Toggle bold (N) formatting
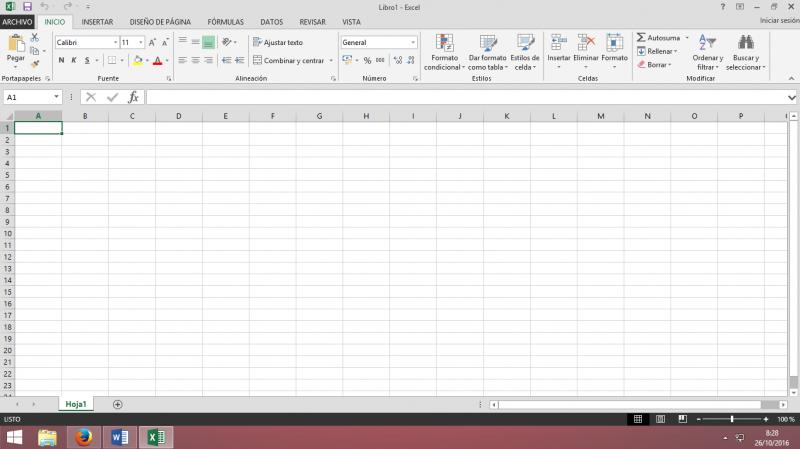This screenshot has width=800, height=449. click(x=61, y=61)
